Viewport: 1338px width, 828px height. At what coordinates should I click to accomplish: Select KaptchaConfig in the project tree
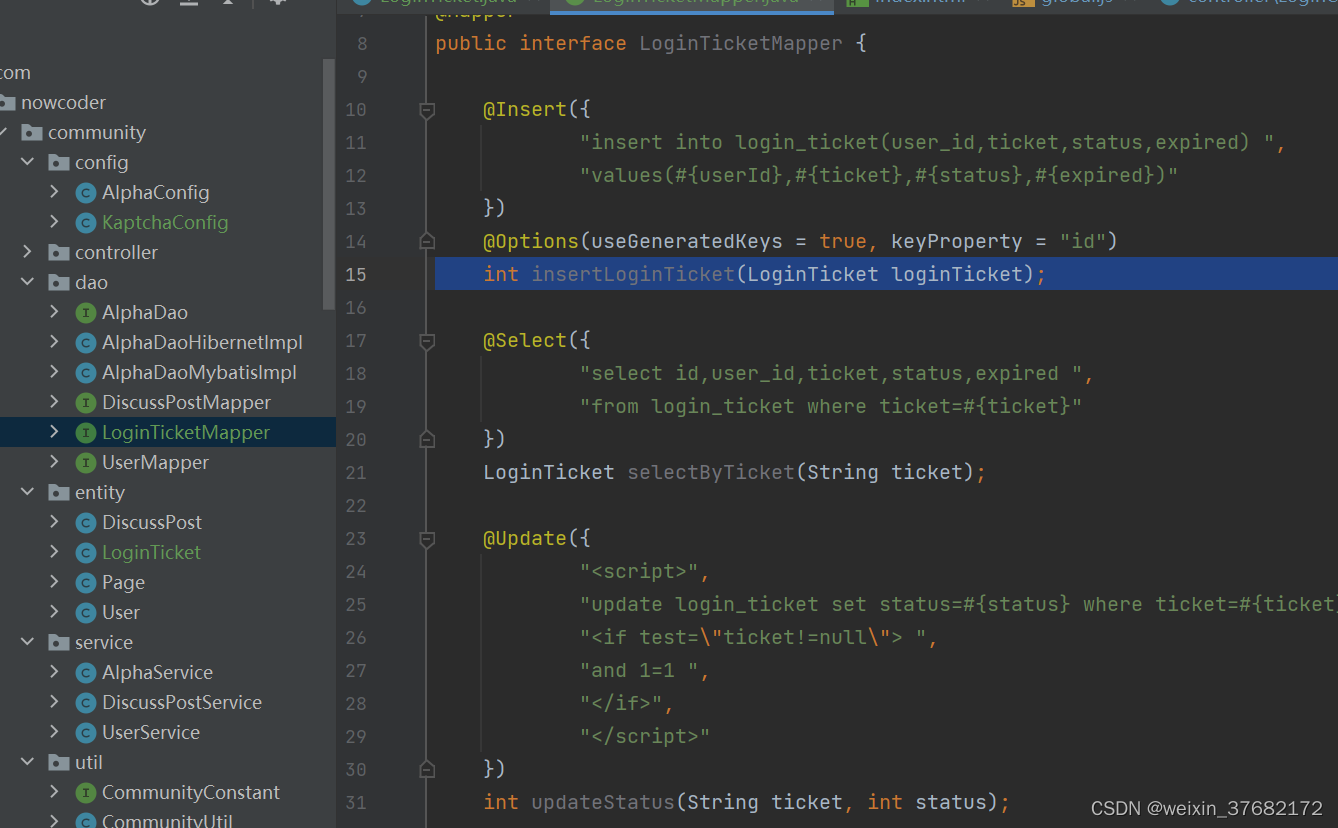165,222
